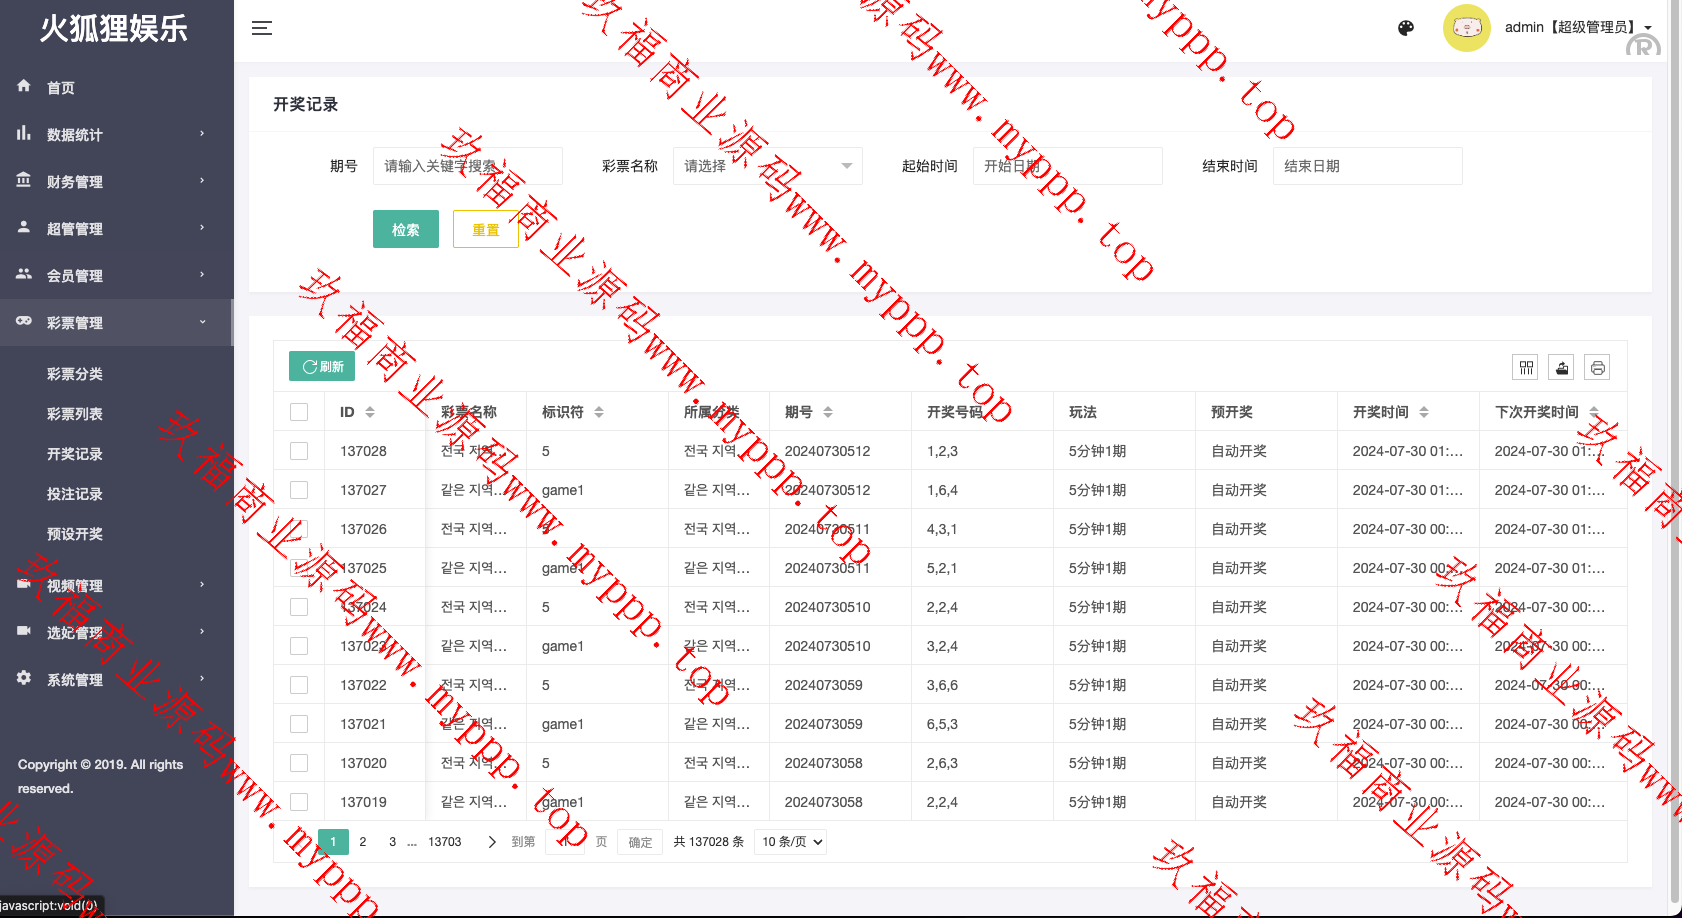The image size is (1682, 918).
Task: Sort by 开奖时间 column arrows
Action: point(1424,412)
